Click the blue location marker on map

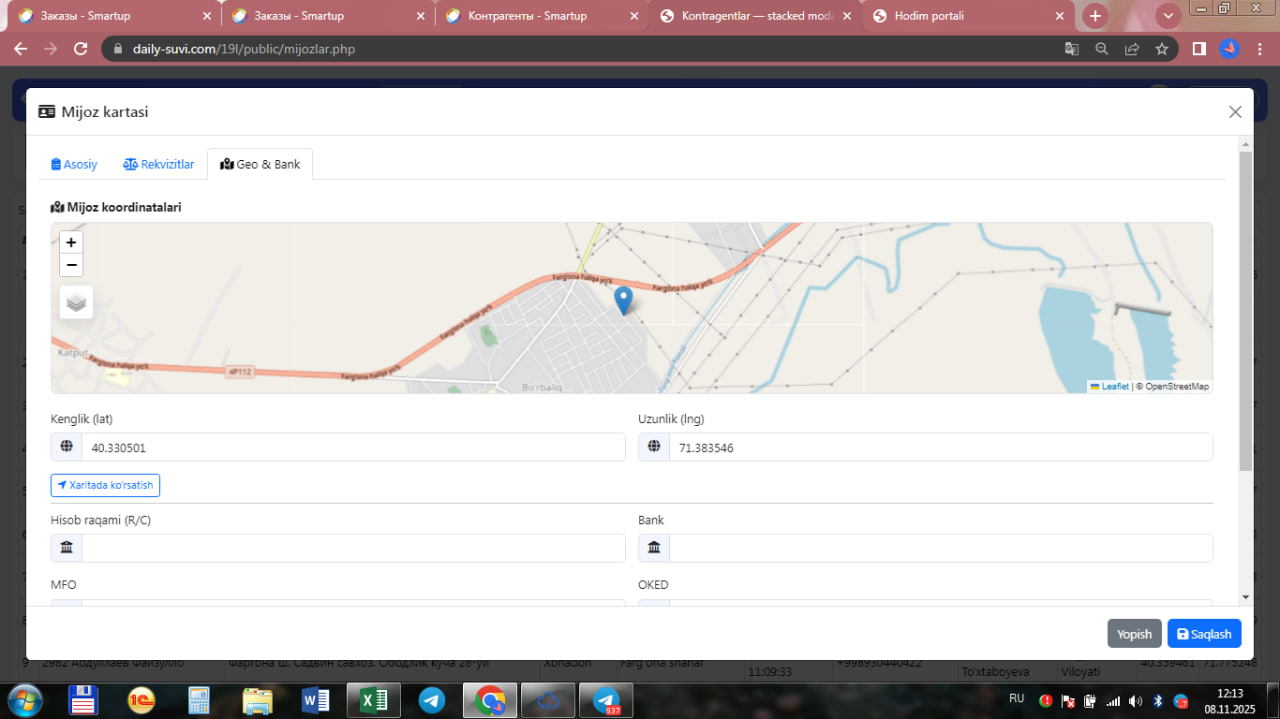(x=623, y=299)
